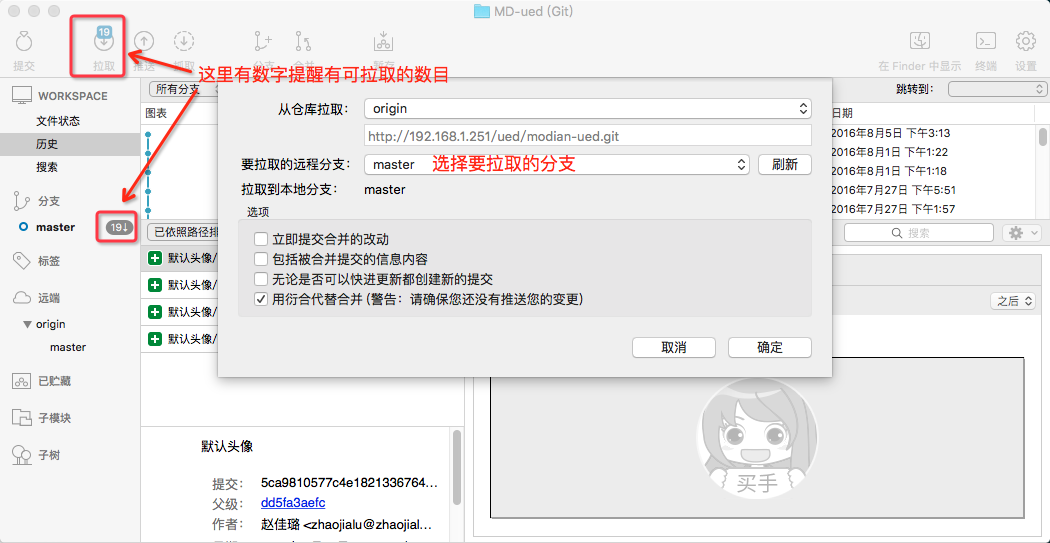Viewport: 1050px width, 543px height.
Task: Open parent commit link dd5fa3aefc
Action: pyautogui.click(x=293, y=502)
